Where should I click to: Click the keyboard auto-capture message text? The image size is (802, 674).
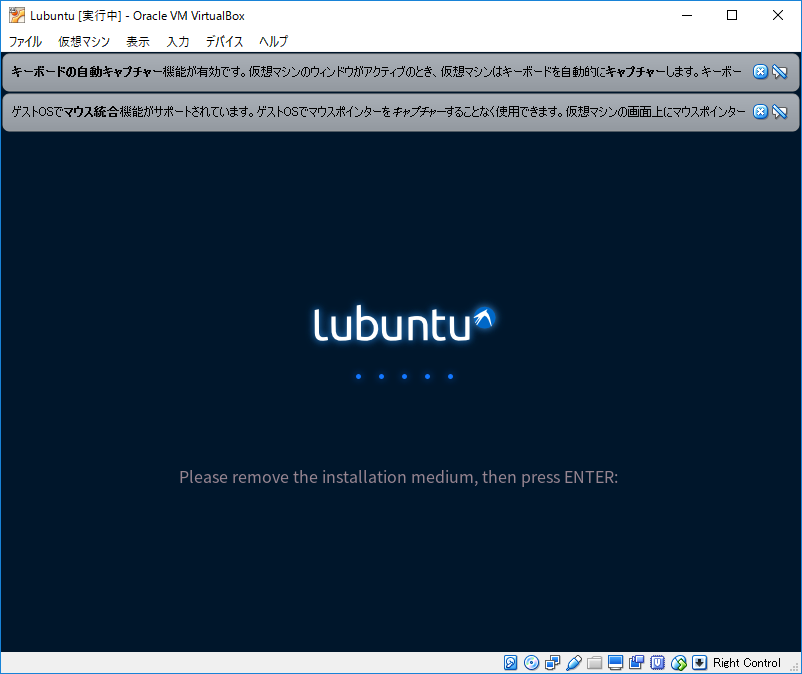[x=376, y=72]
